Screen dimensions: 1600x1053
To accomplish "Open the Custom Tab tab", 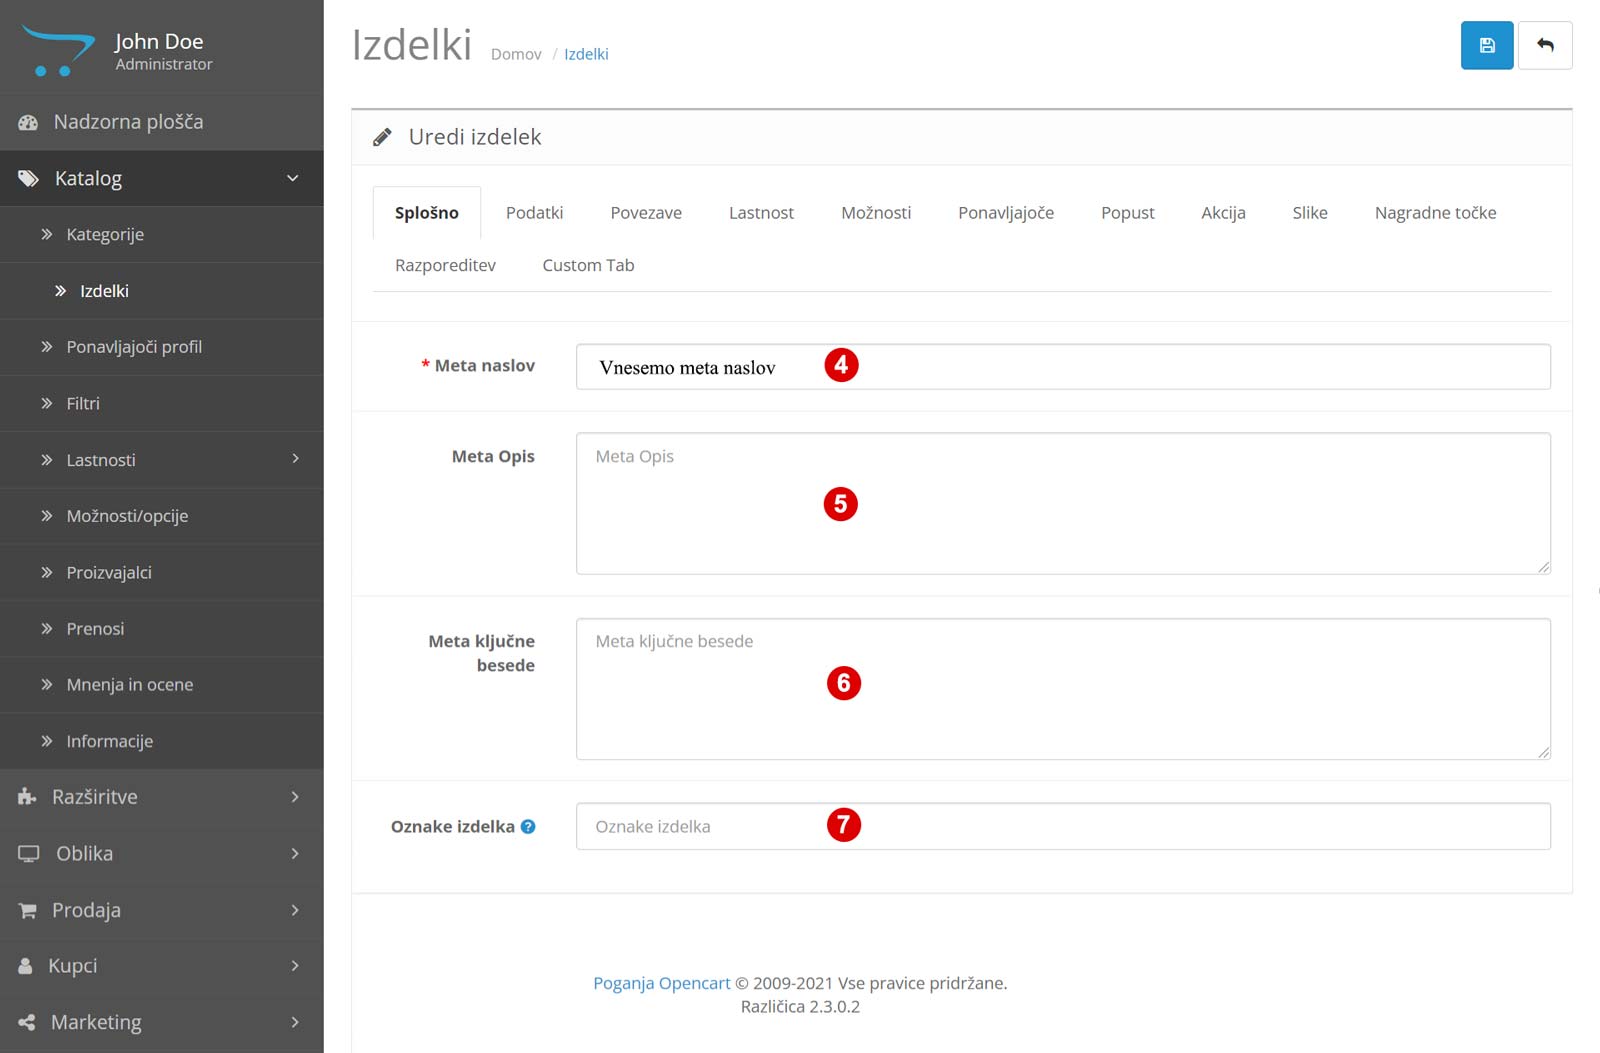I will point(588,265).
